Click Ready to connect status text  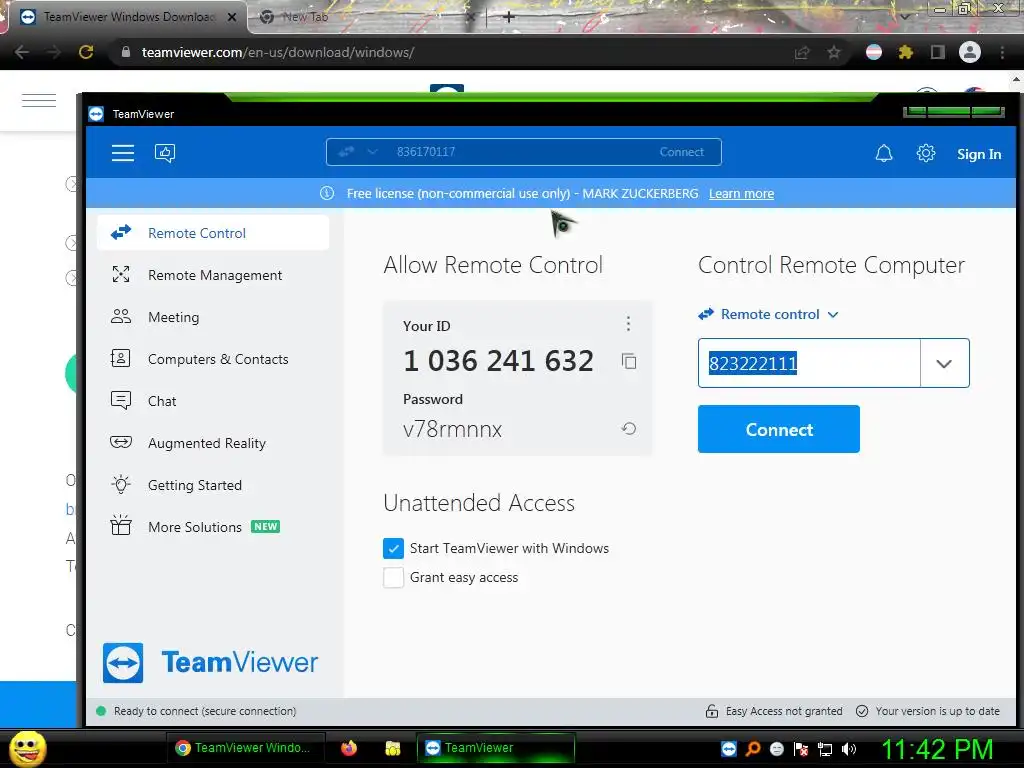point(204,711)
